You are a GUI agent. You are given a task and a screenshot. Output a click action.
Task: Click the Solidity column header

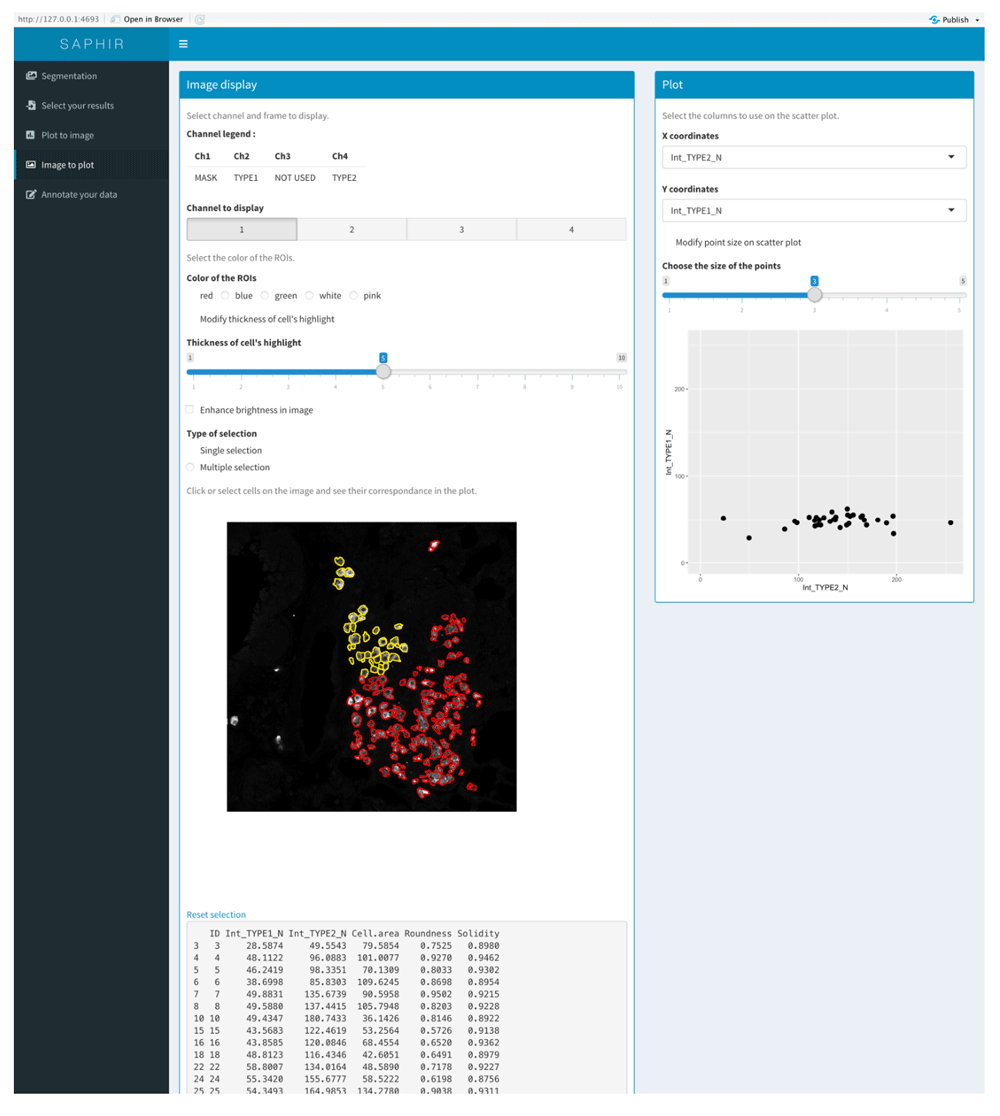click(478, 933)
